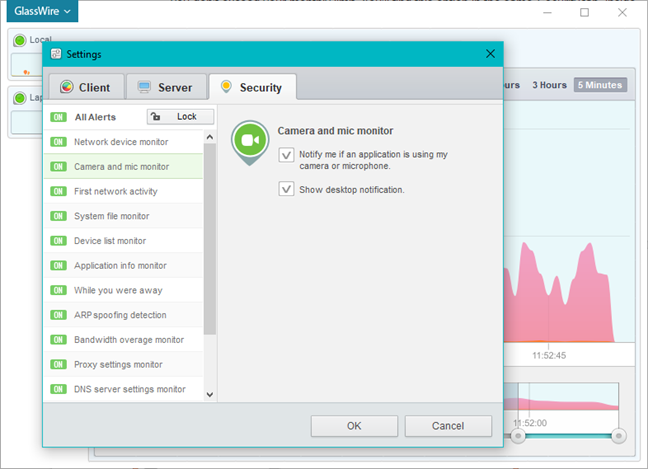
Task: Switch to the Client tab
Action: click(x=86, y=87)
